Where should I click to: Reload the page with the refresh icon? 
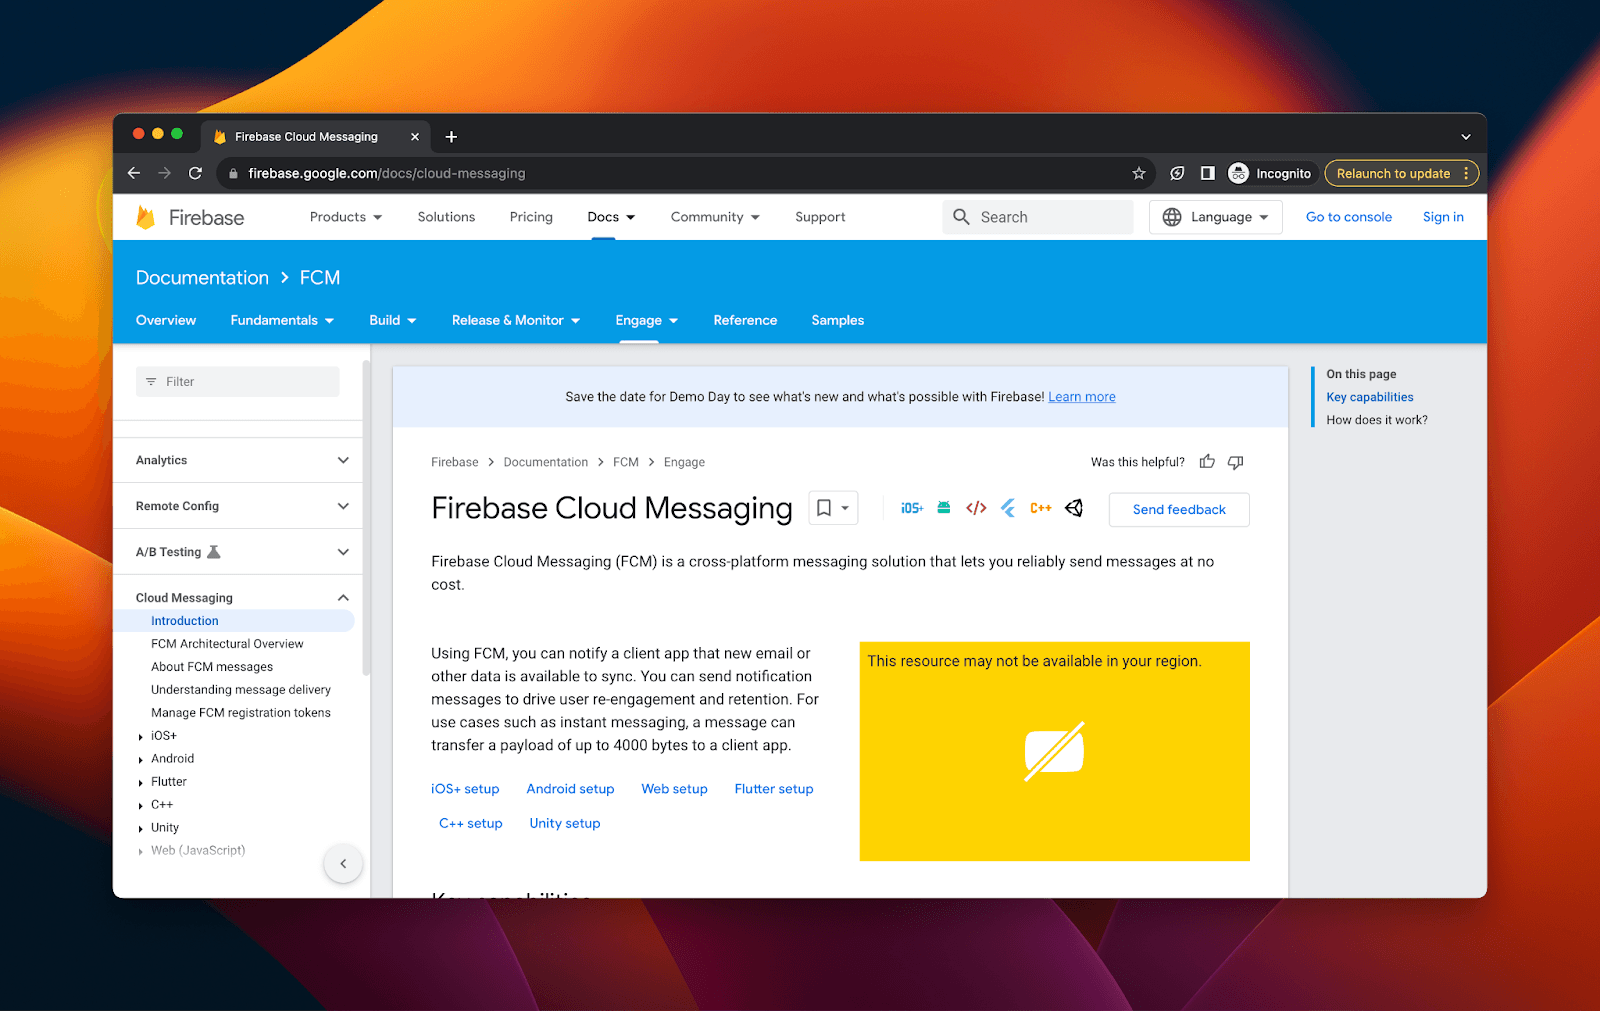pos(195,173)
